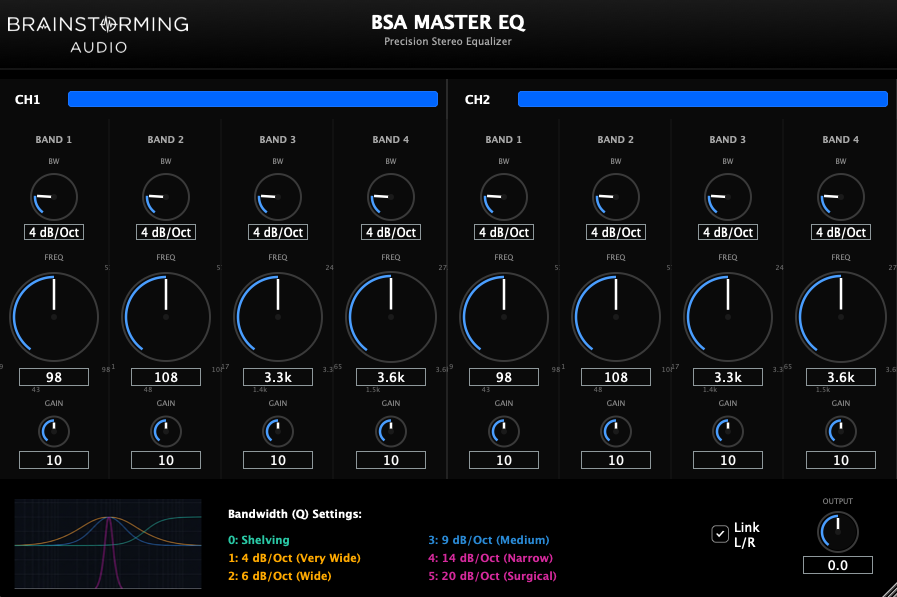Click CH1 Band 2 frequency field 108
The width and height of the screenshot is (897, 597).
pos(166,377)
